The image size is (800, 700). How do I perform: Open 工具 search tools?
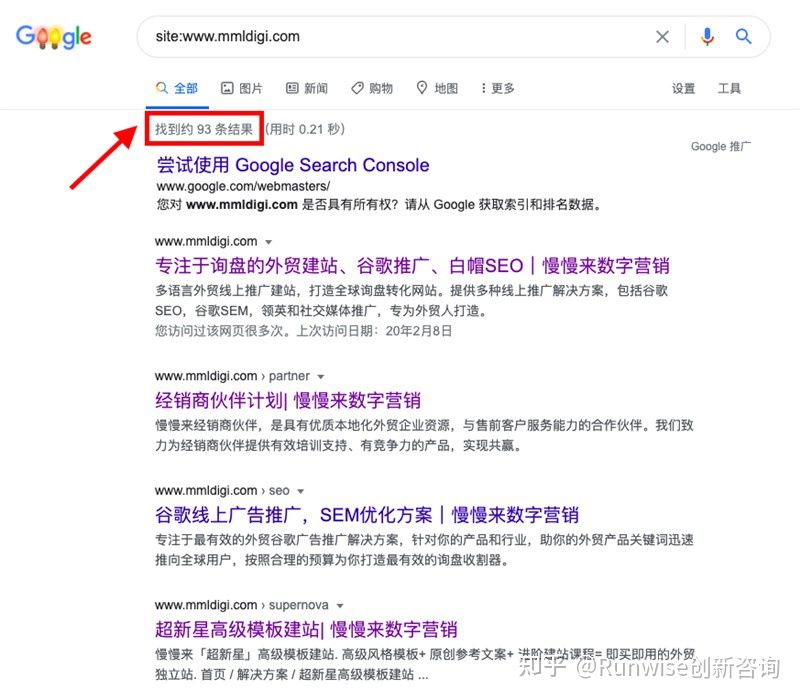click(x=729, y=88)
